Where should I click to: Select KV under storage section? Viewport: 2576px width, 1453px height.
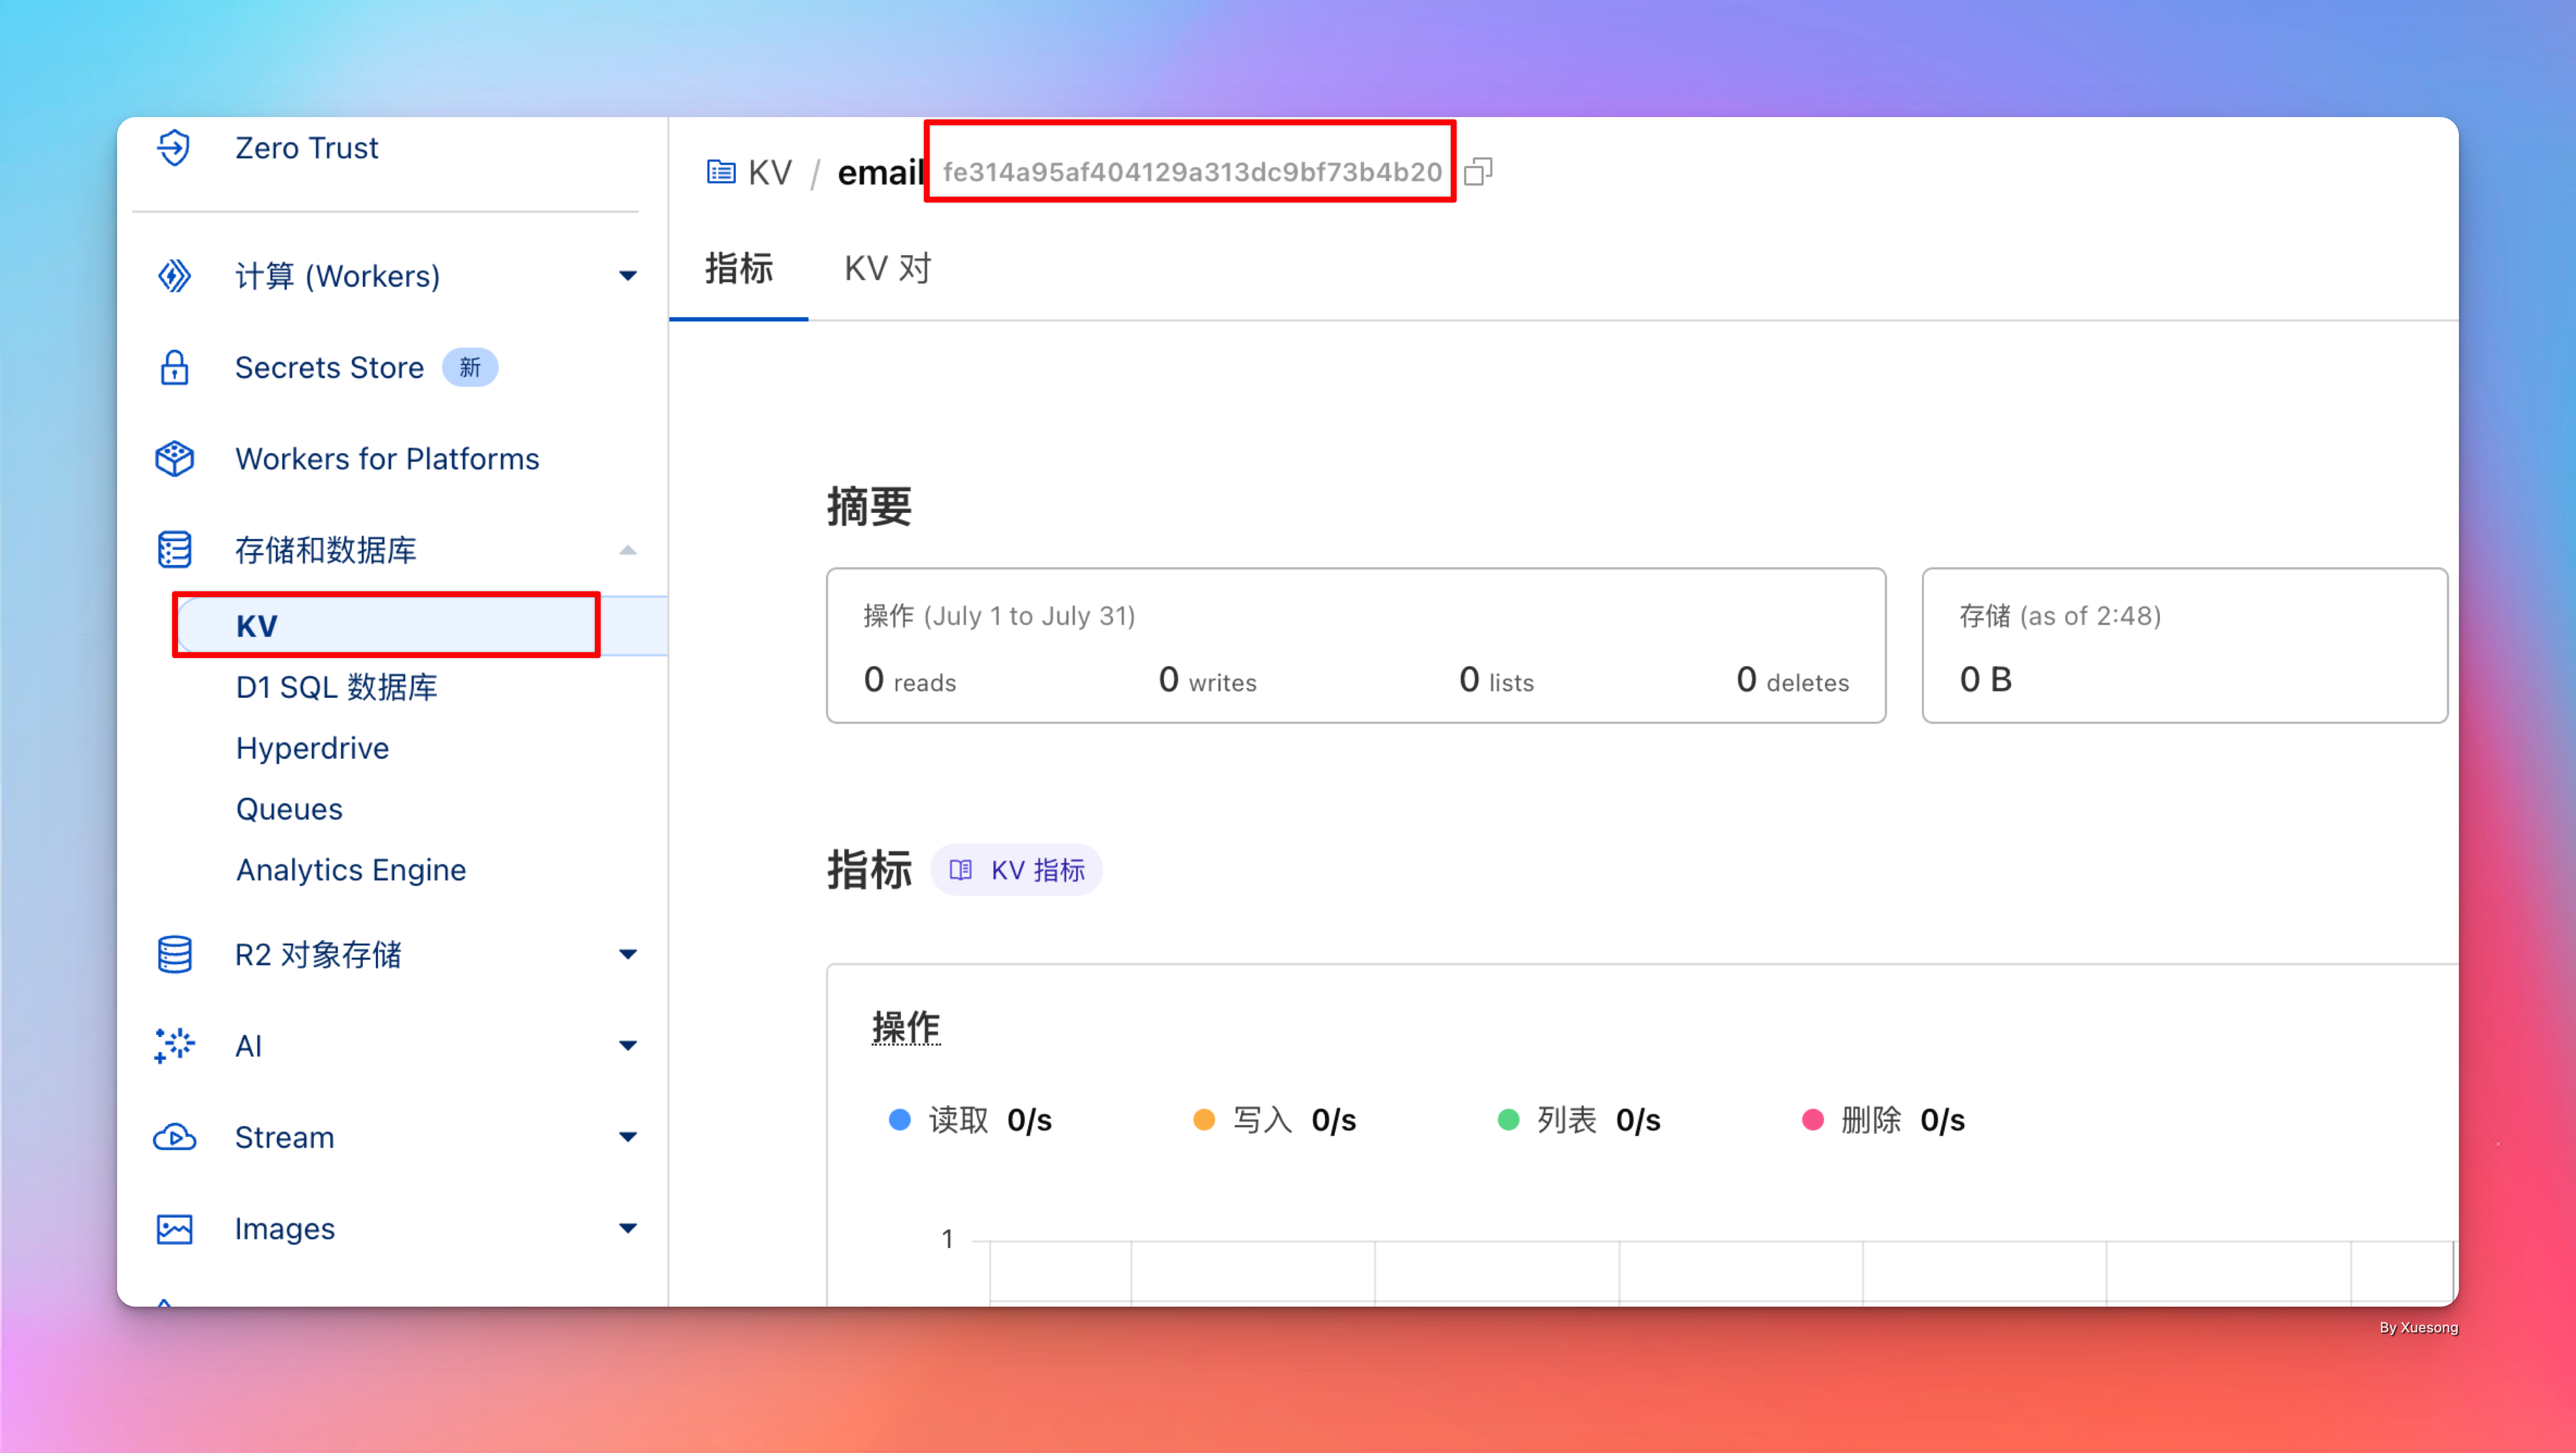pyautogui.click(x=257, y=626)
